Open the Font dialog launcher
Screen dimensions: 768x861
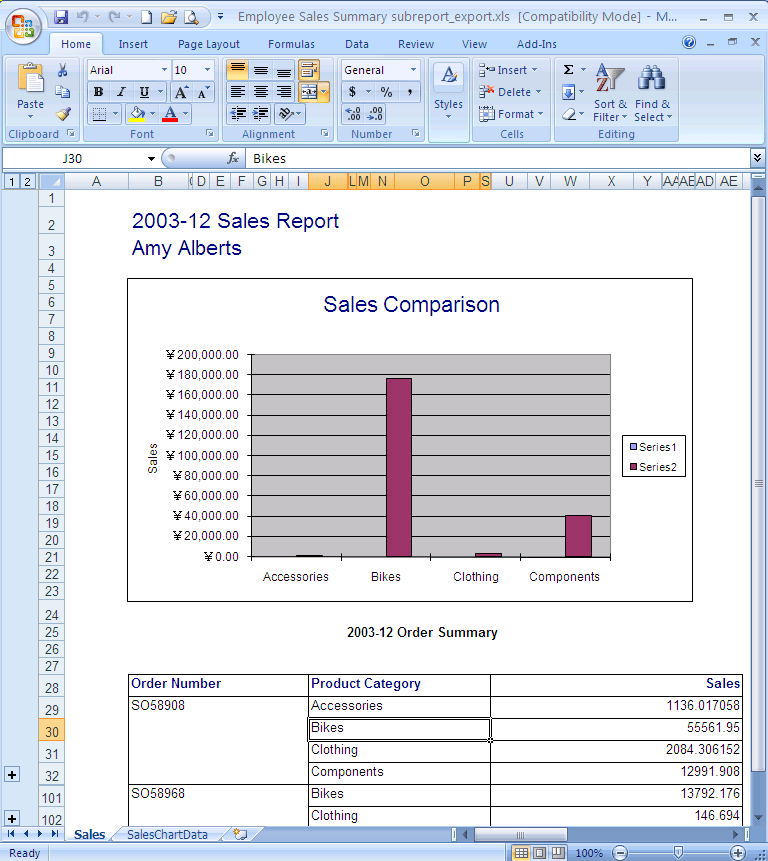point(210,133)
